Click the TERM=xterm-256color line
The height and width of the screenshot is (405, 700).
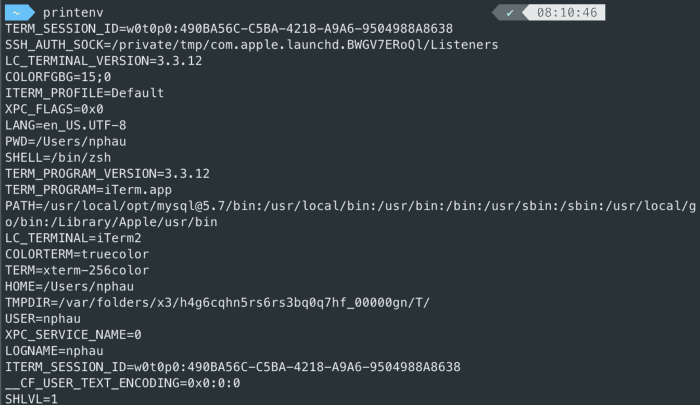[x=77, y=269]
